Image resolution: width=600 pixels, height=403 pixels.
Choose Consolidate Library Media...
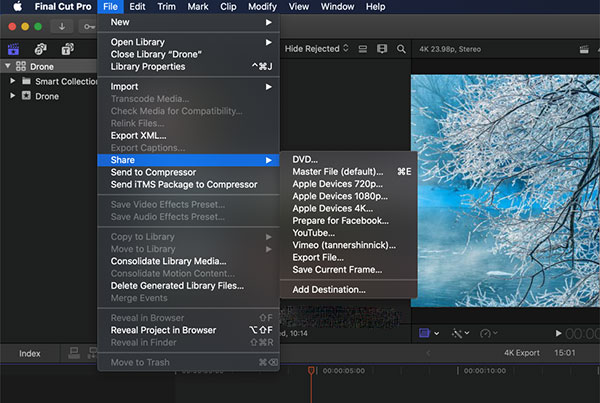[x=188, y=261]
